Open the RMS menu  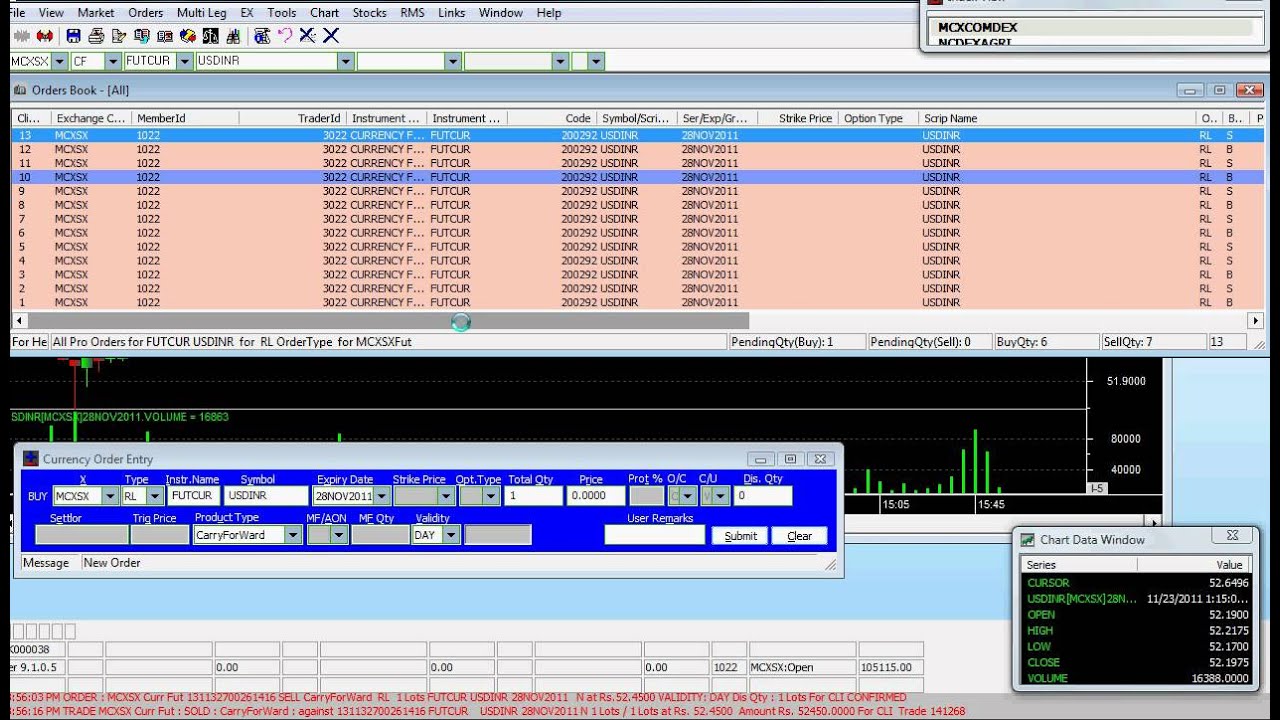(412, 13)
